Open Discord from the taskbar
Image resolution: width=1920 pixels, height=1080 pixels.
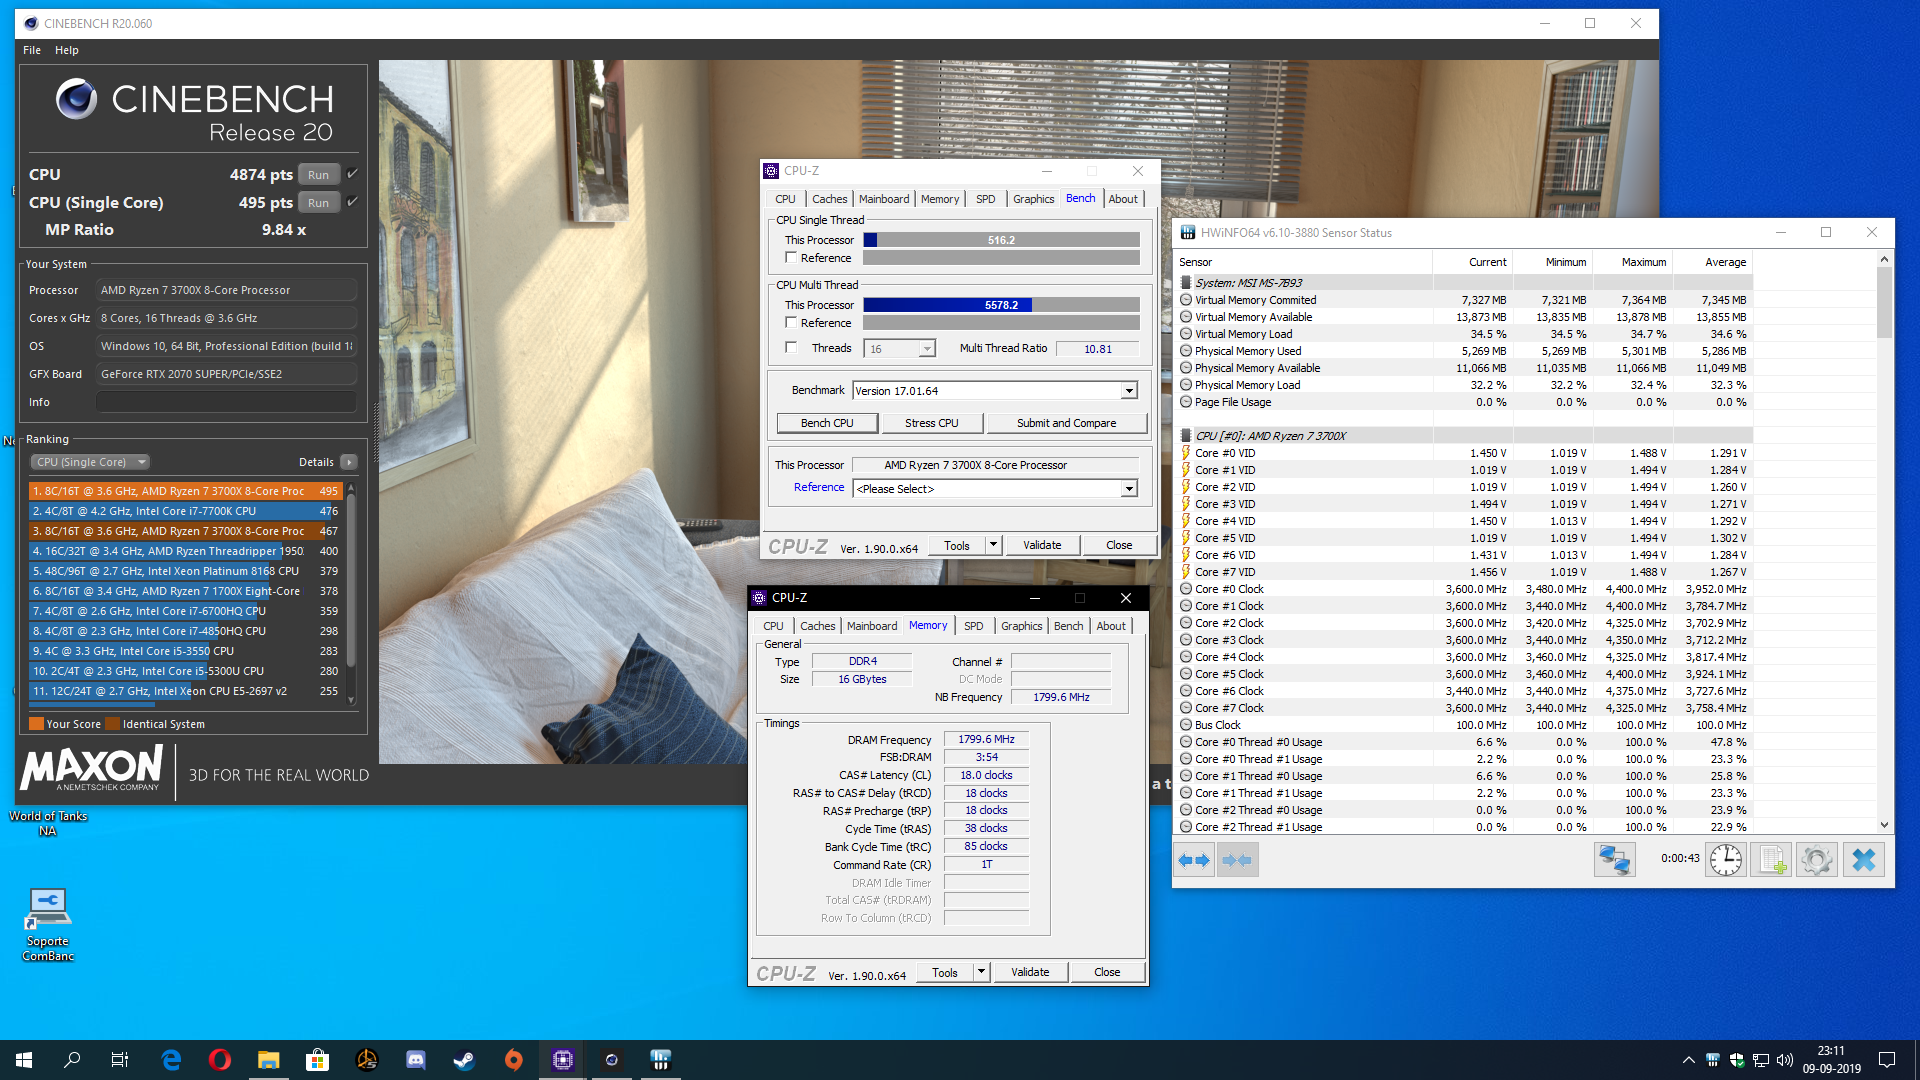[416, 1060]
